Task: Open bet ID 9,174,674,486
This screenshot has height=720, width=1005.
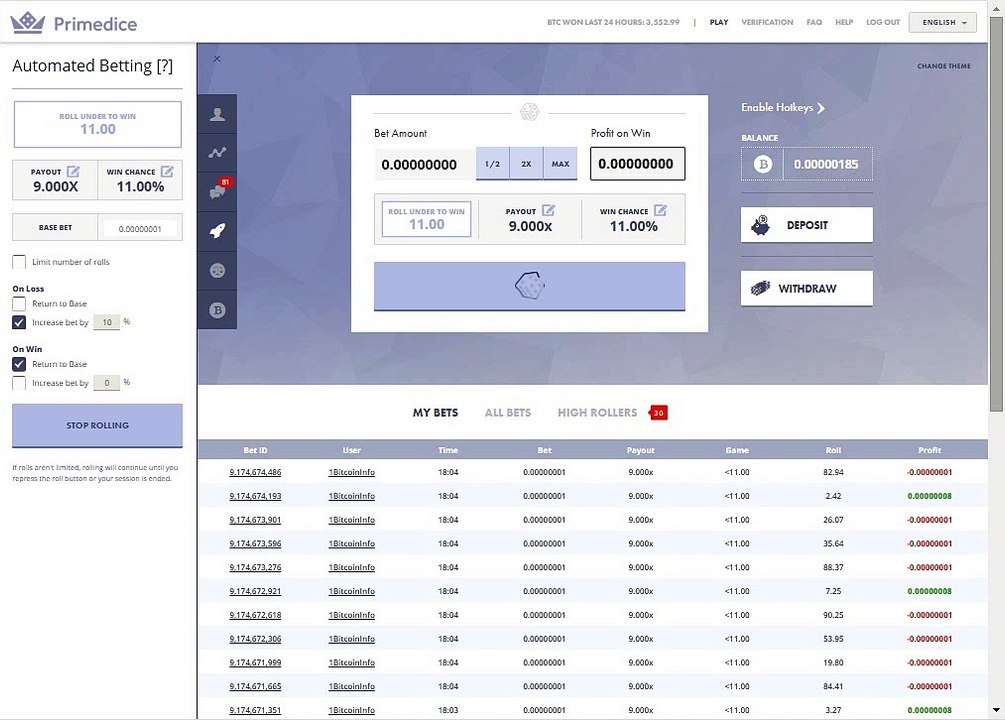Action: (255, 473)
